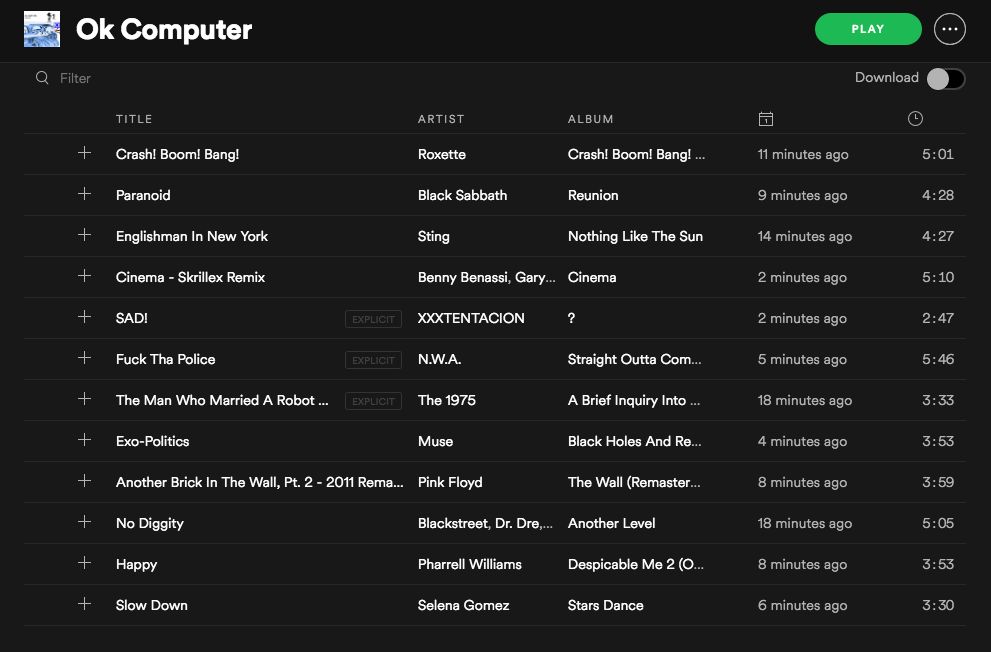Click the EXPLICIT badge on Fuck Tha Police
This screenshot has height=652, width=991.
click(373, 360)
